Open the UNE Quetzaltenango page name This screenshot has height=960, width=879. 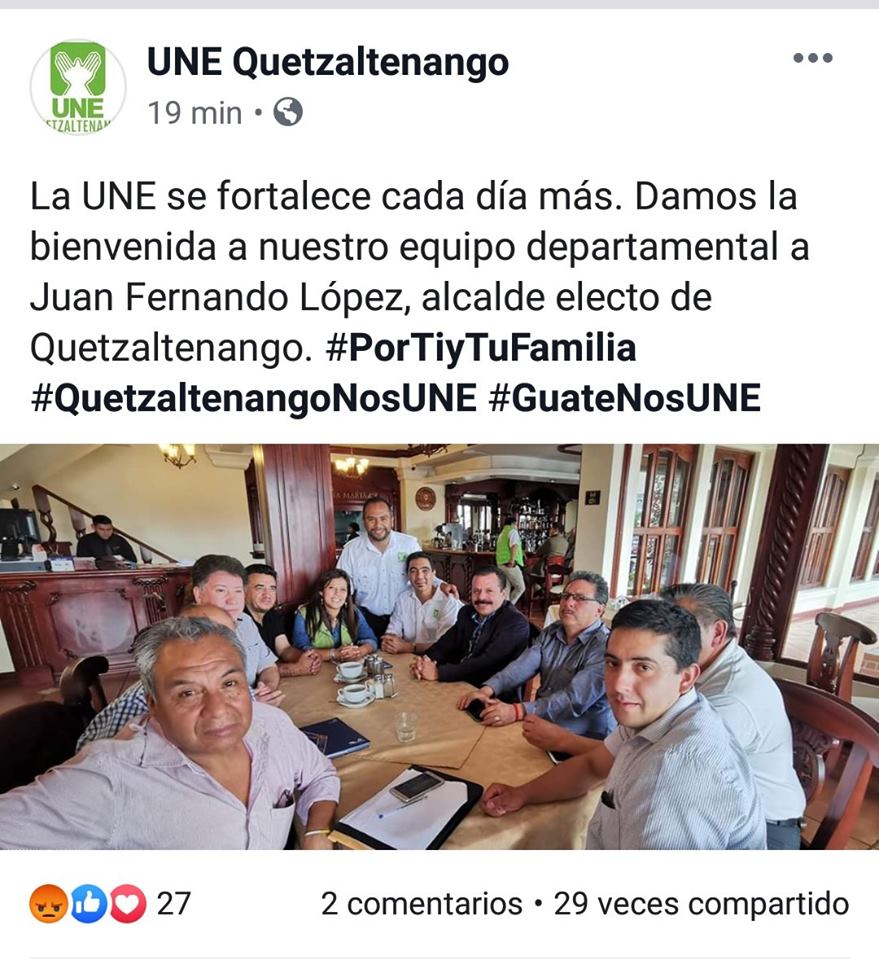pos(328,62)
